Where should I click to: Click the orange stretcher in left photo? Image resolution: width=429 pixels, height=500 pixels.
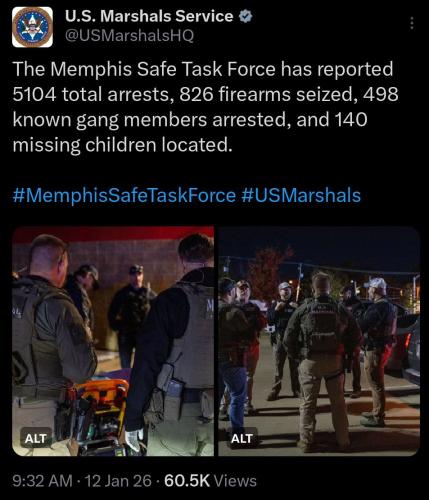100,415
